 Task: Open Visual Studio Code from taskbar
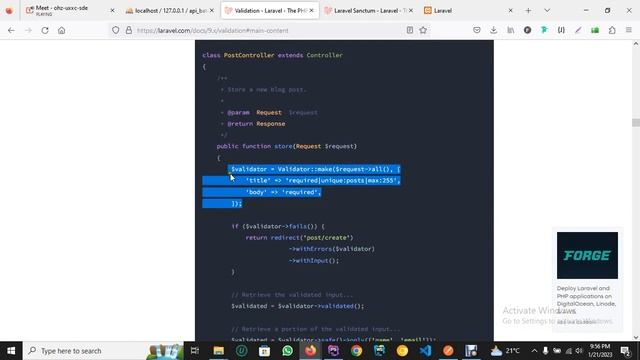pyautogui.click(x=425, y=351)
